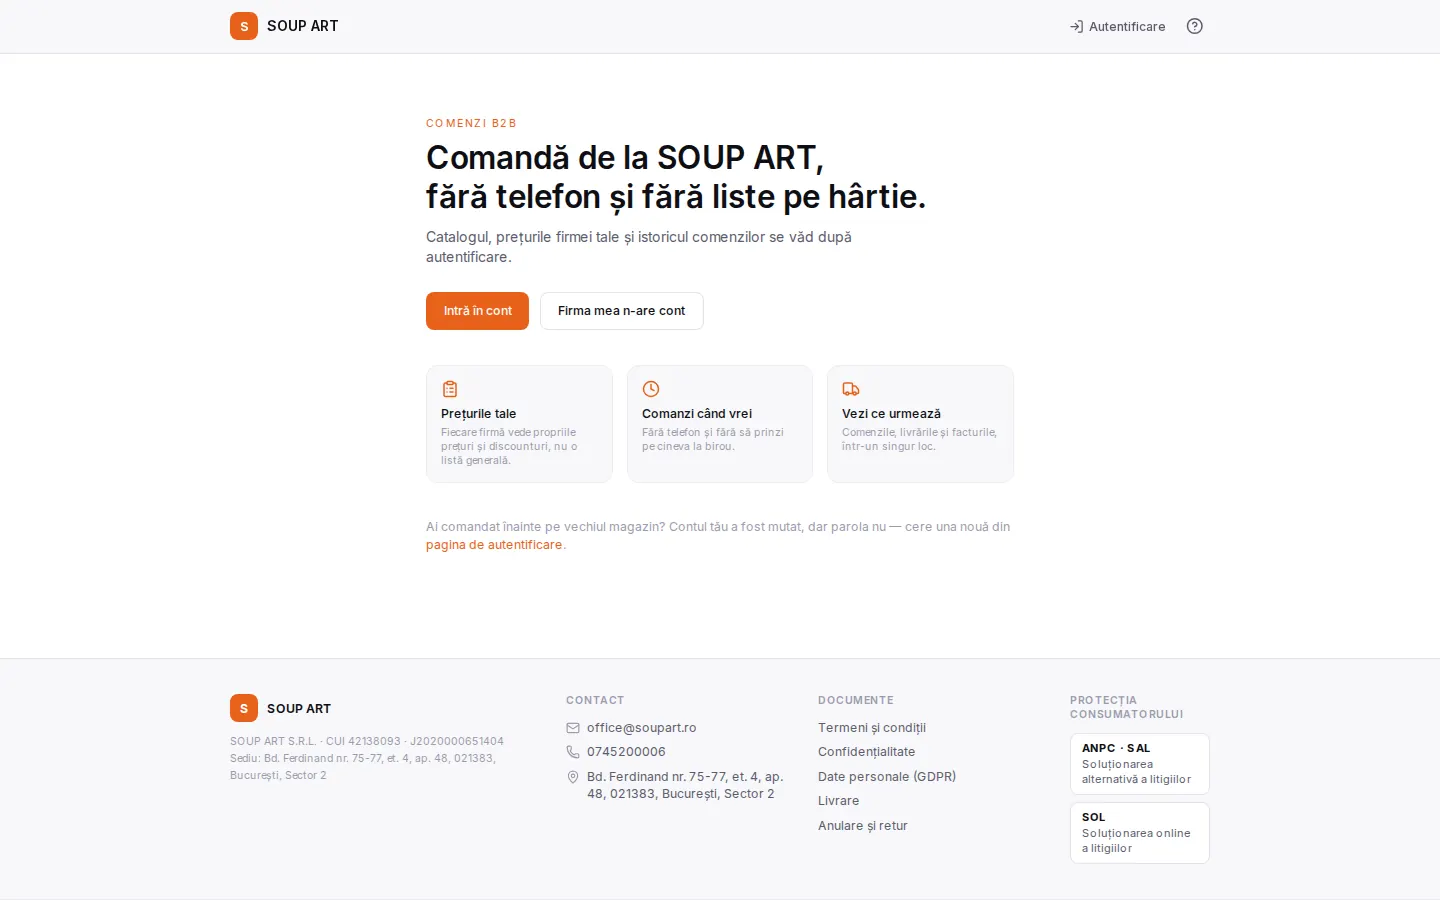Click the PROTECȚIA CONSUMATORULUI footer heading
The image size is (1440, 900).
[1127, 707]
